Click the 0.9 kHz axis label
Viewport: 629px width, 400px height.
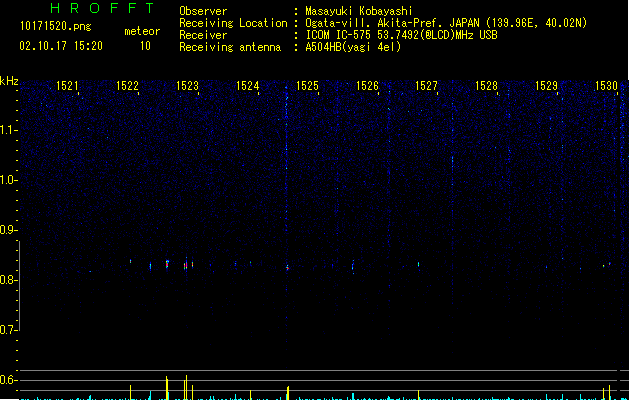(8, 230)
